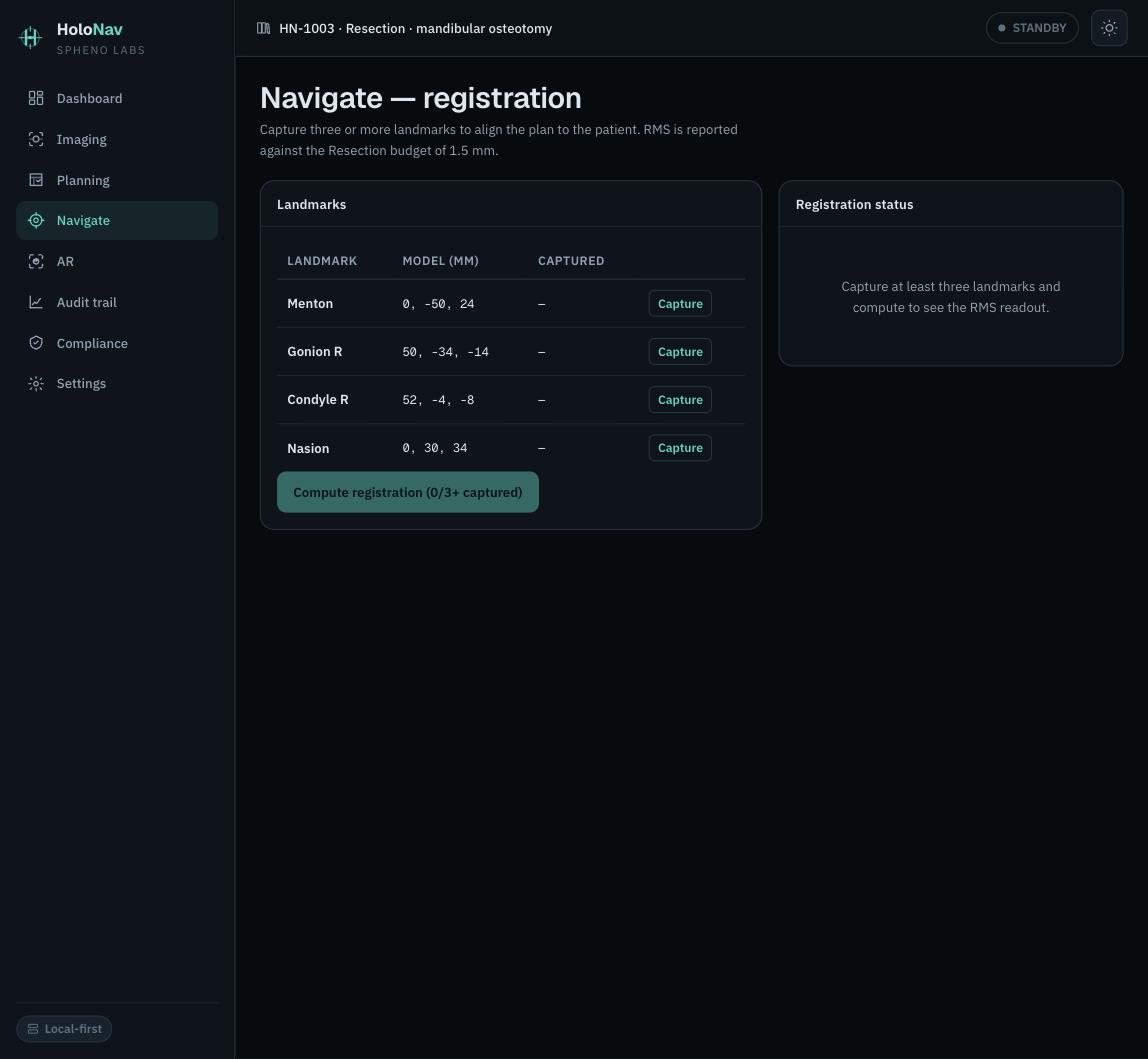Capture the Condyle R landmark
The height and width of the screenshot is (1059, 1148).
(x=680, y=400)
